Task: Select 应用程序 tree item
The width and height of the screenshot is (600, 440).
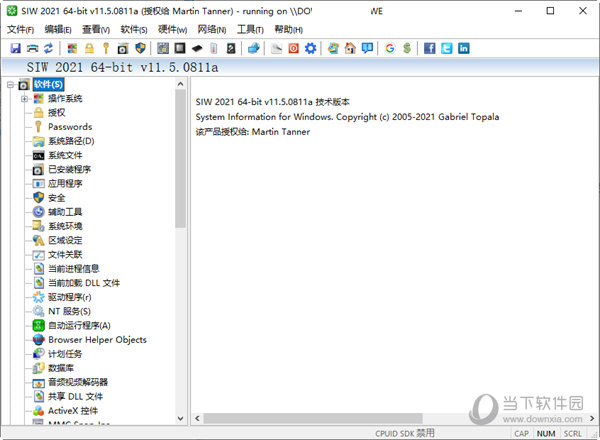Action: click(65, 184)
